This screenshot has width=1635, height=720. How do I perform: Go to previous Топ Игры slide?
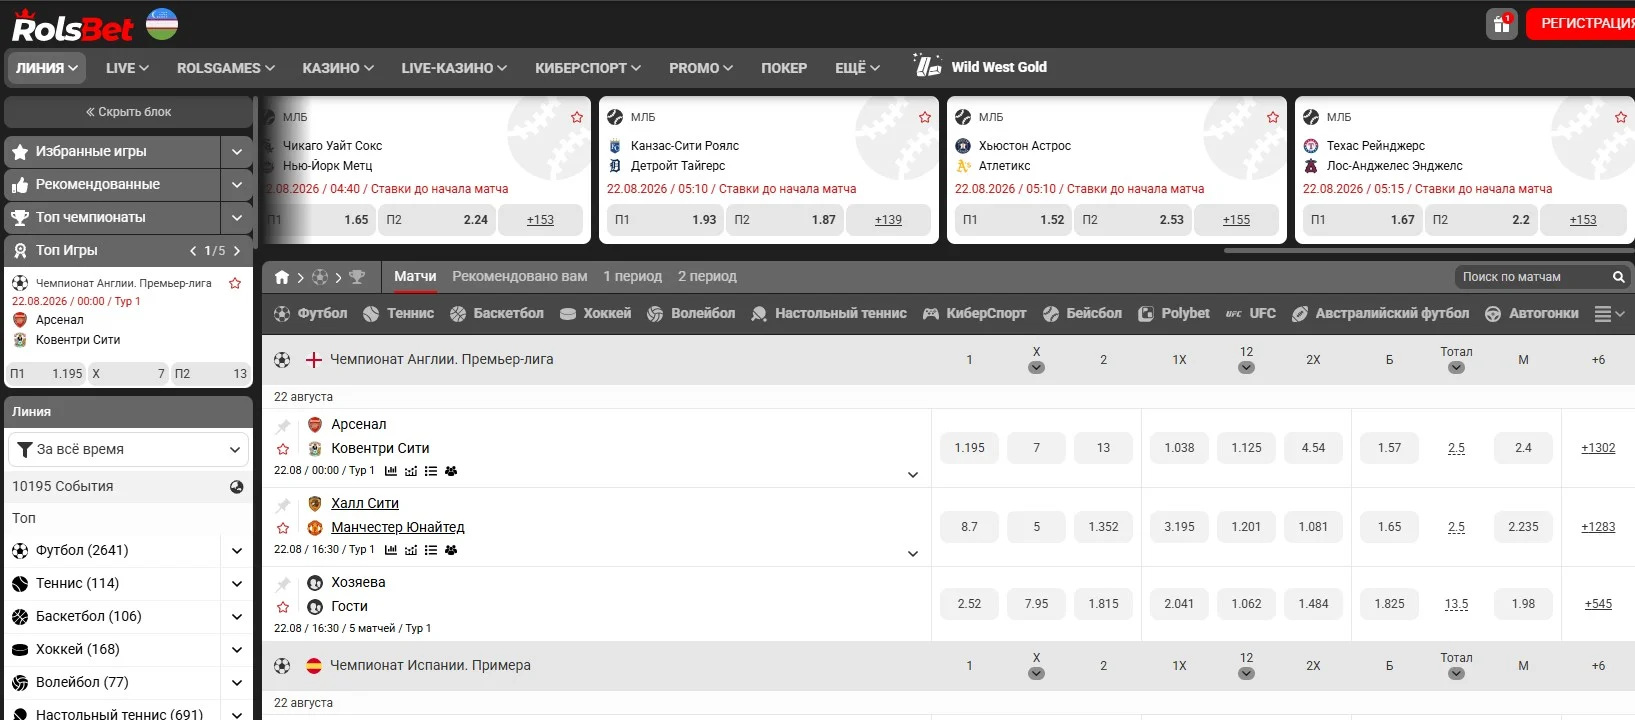tap(193, 251)
